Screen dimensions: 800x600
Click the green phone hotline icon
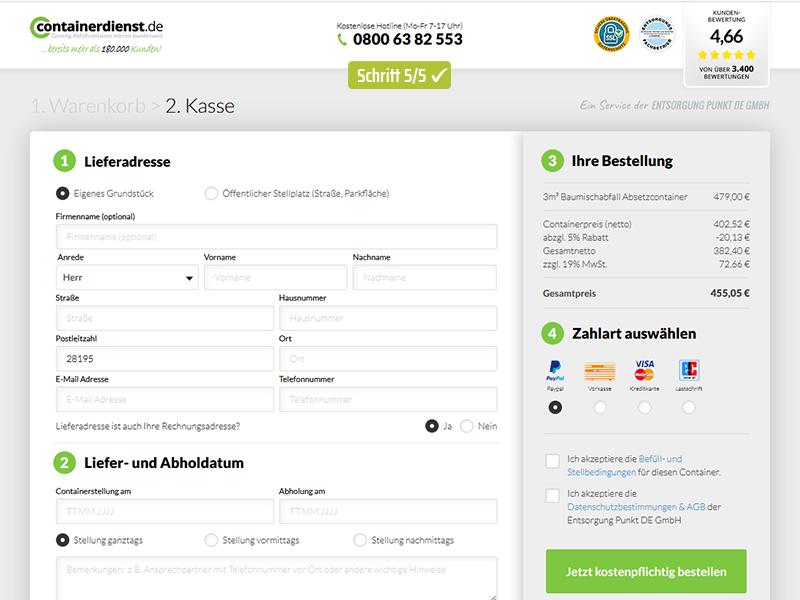343,40
